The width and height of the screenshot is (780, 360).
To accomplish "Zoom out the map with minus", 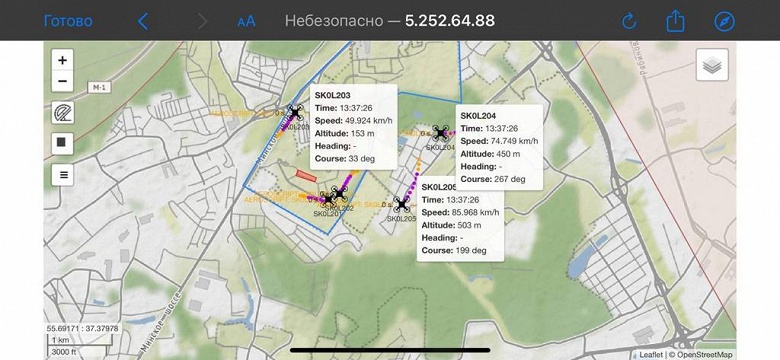I will pos(62,81).
